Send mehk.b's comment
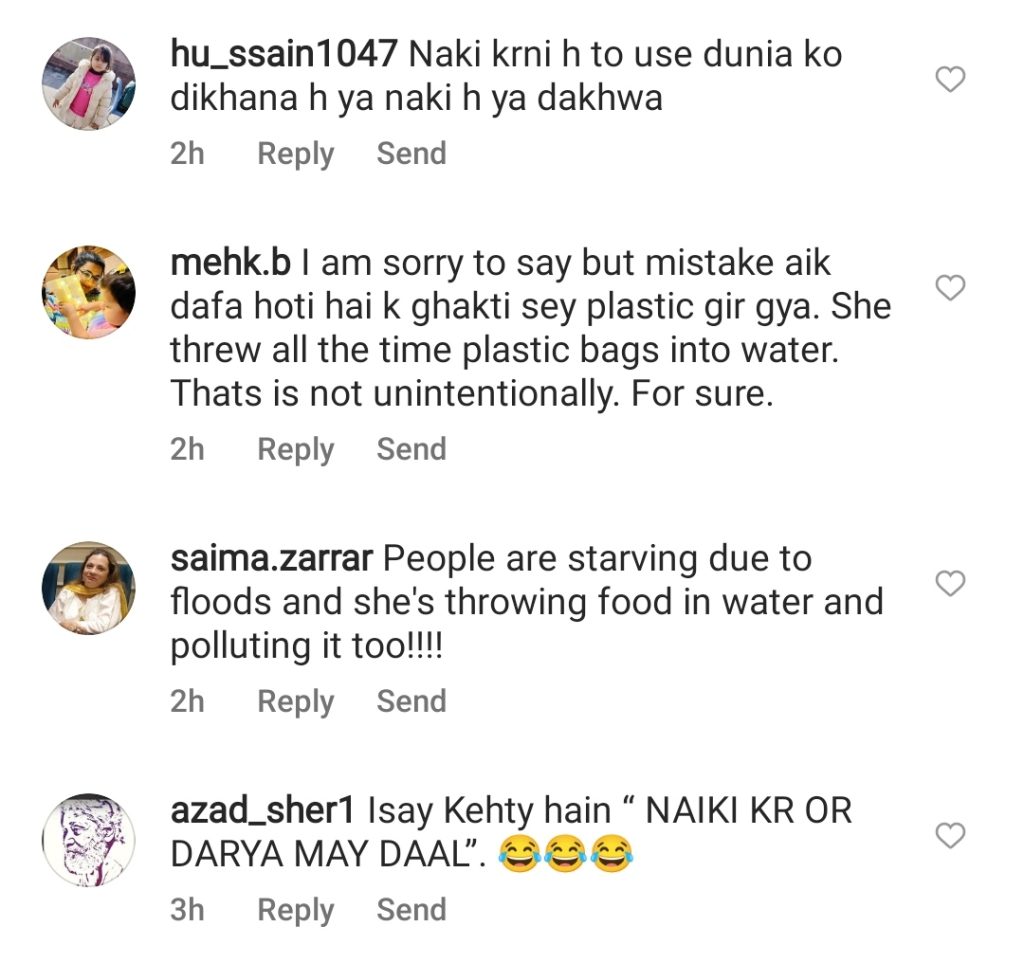Screen dimensions: 1024x963 (411, 450)
